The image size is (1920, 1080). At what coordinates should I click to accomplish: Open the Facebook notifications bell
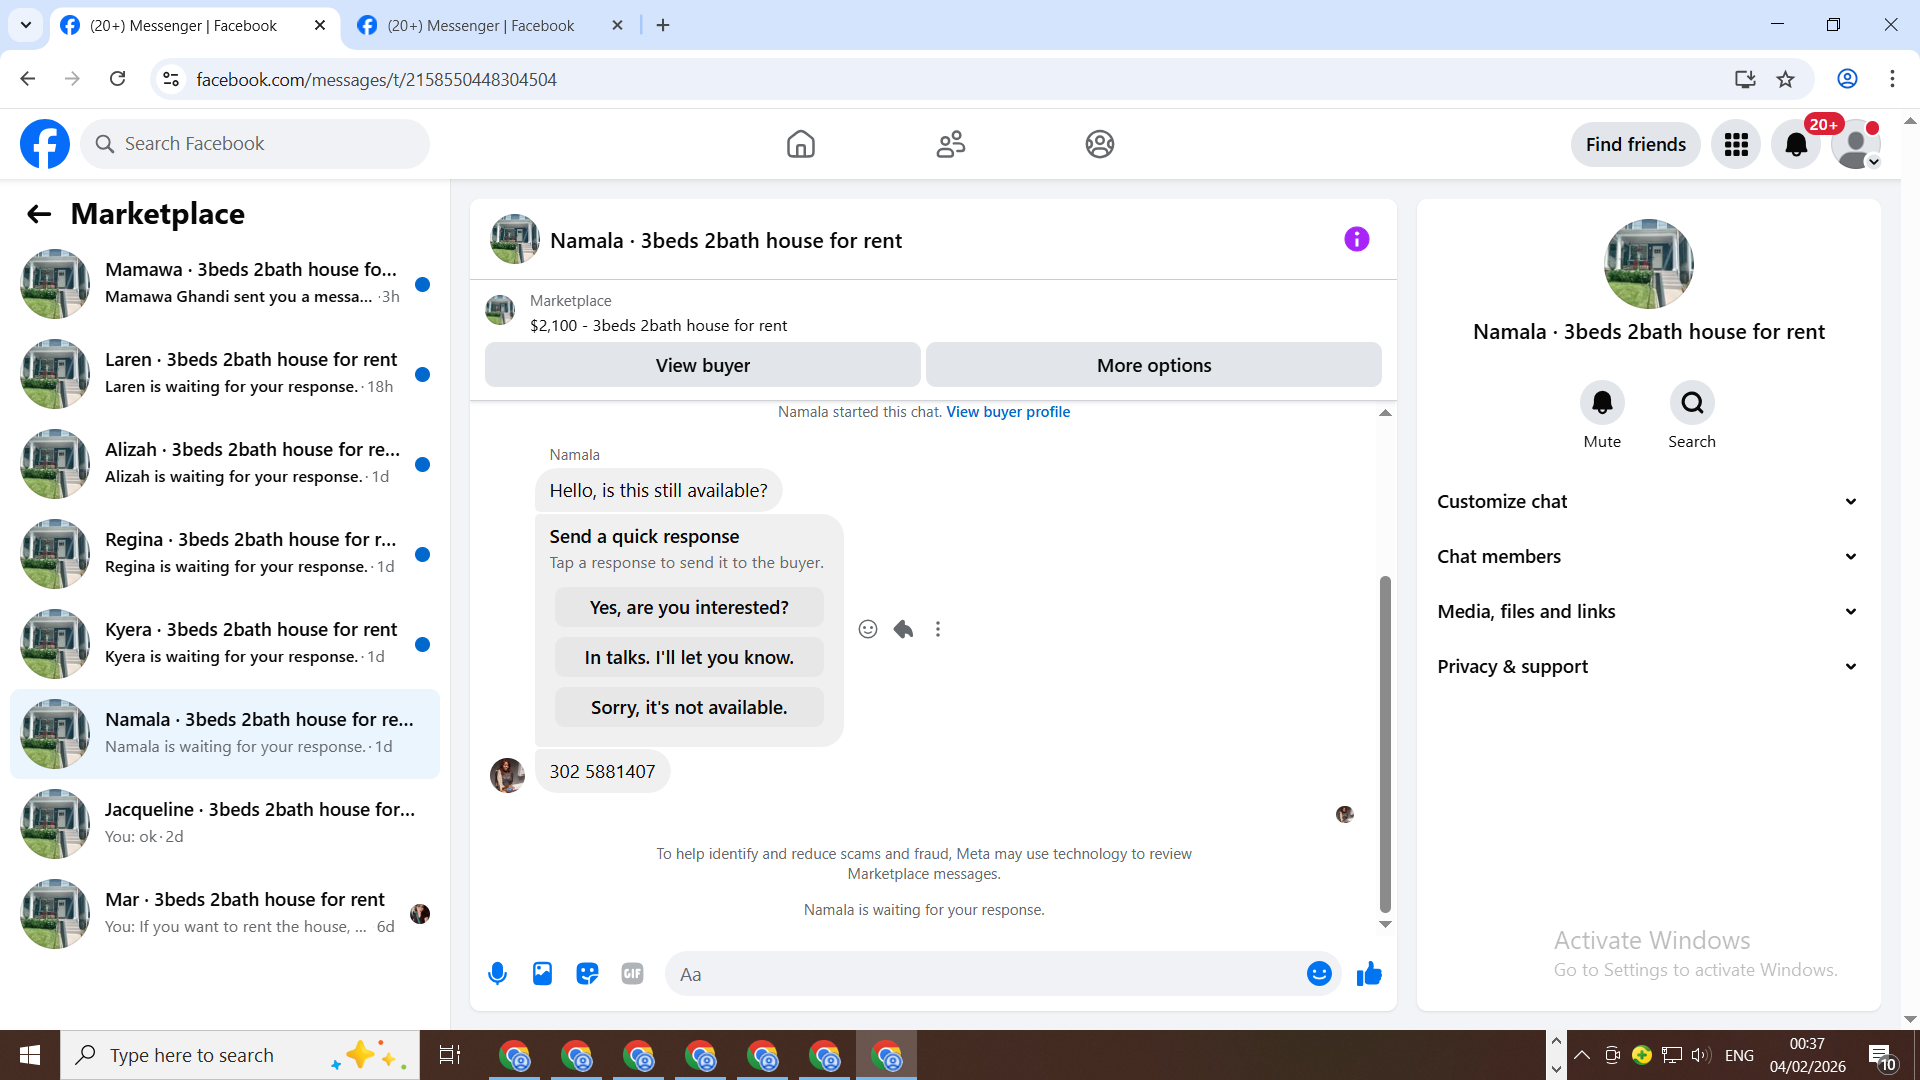pos(1796,145)
